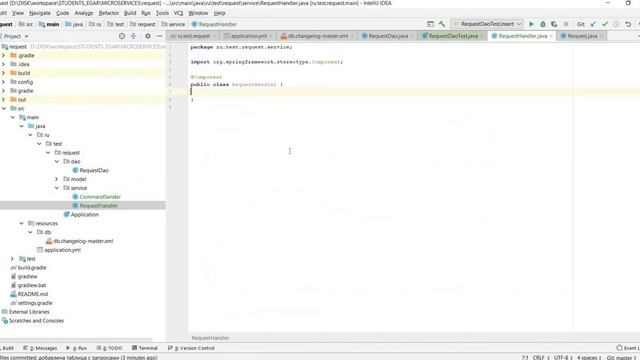
Task: Open Event Log in status bar
Action: (x=628, y=348)
